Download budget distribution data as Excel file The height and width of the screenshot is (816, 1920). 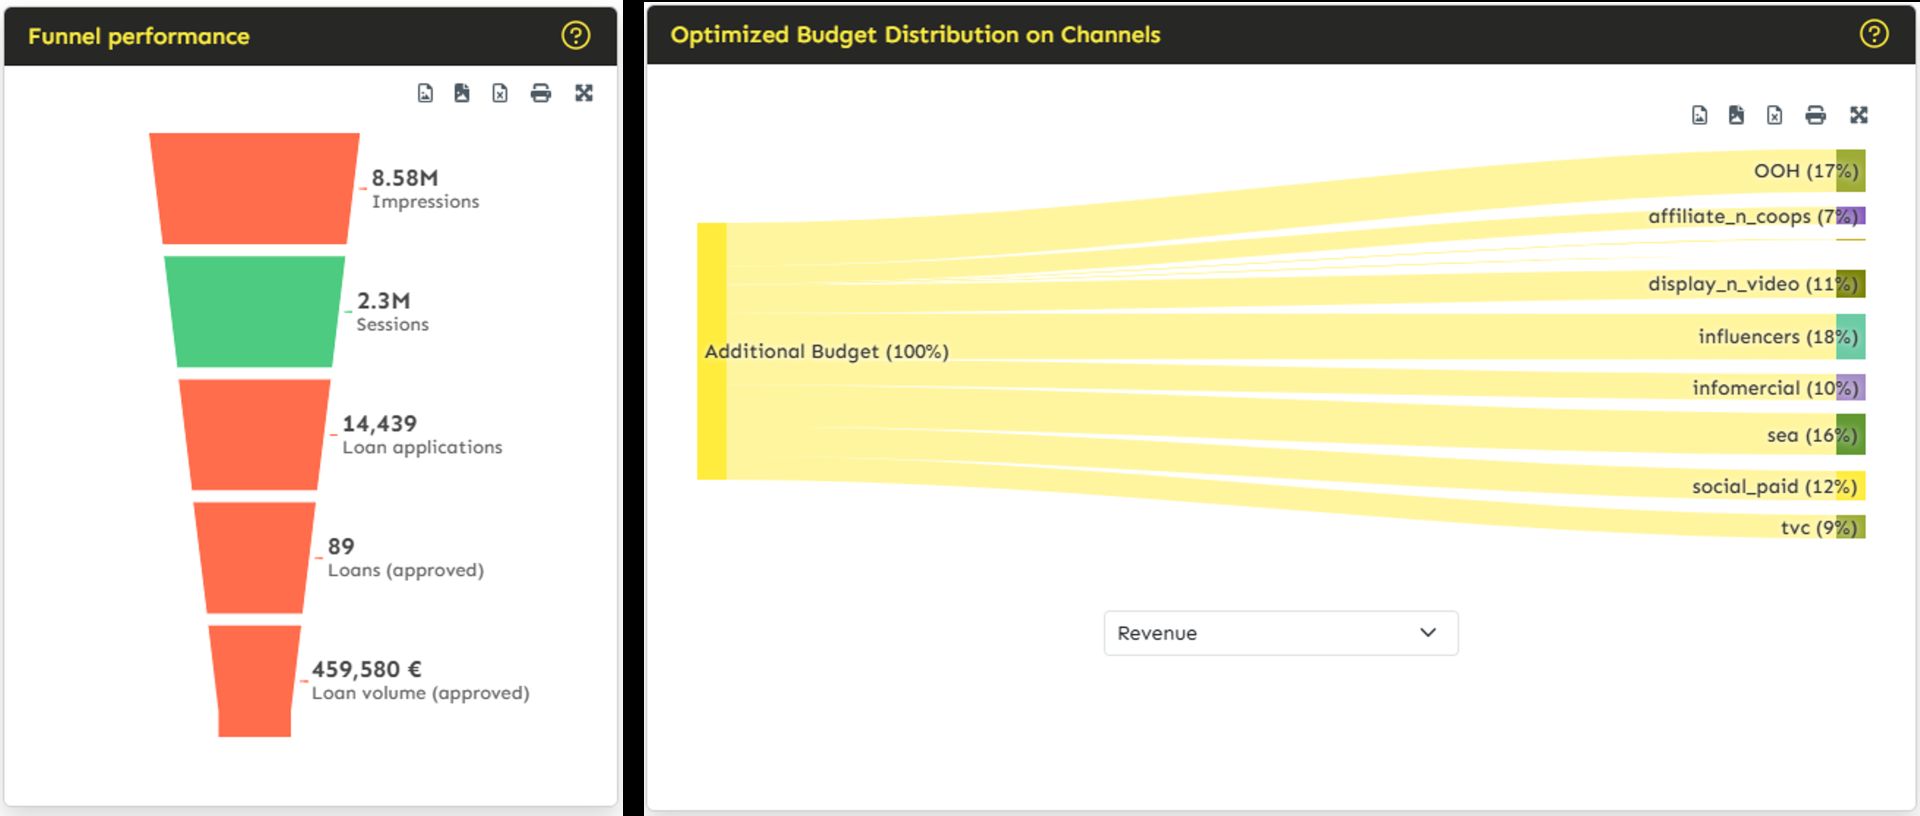click(x=1775, y=115)
